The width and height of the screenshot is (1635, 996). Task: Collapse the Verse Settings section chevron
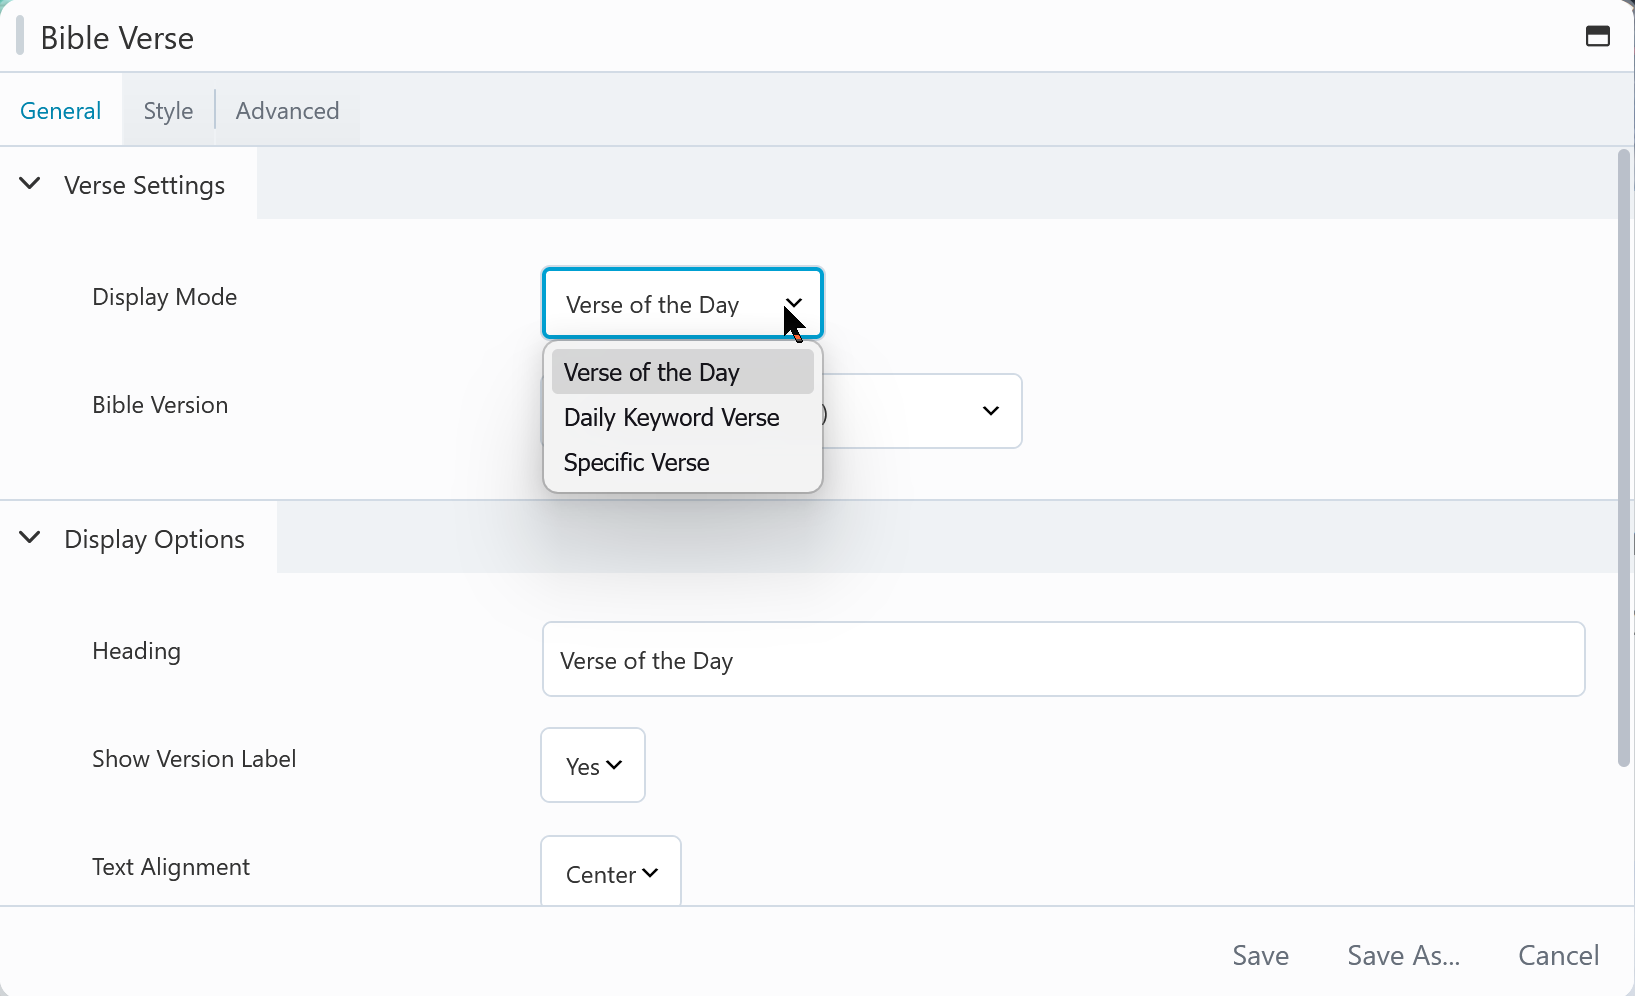(x=30, y=184)
